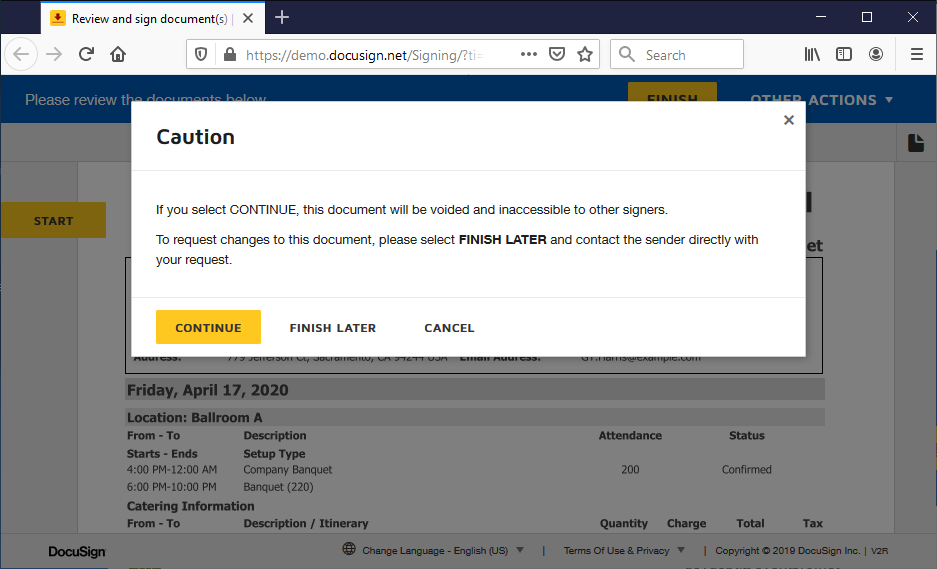Screen dimensions: 937x569
Task: Click the 'Company Banquet' entry
Action: 287,470
